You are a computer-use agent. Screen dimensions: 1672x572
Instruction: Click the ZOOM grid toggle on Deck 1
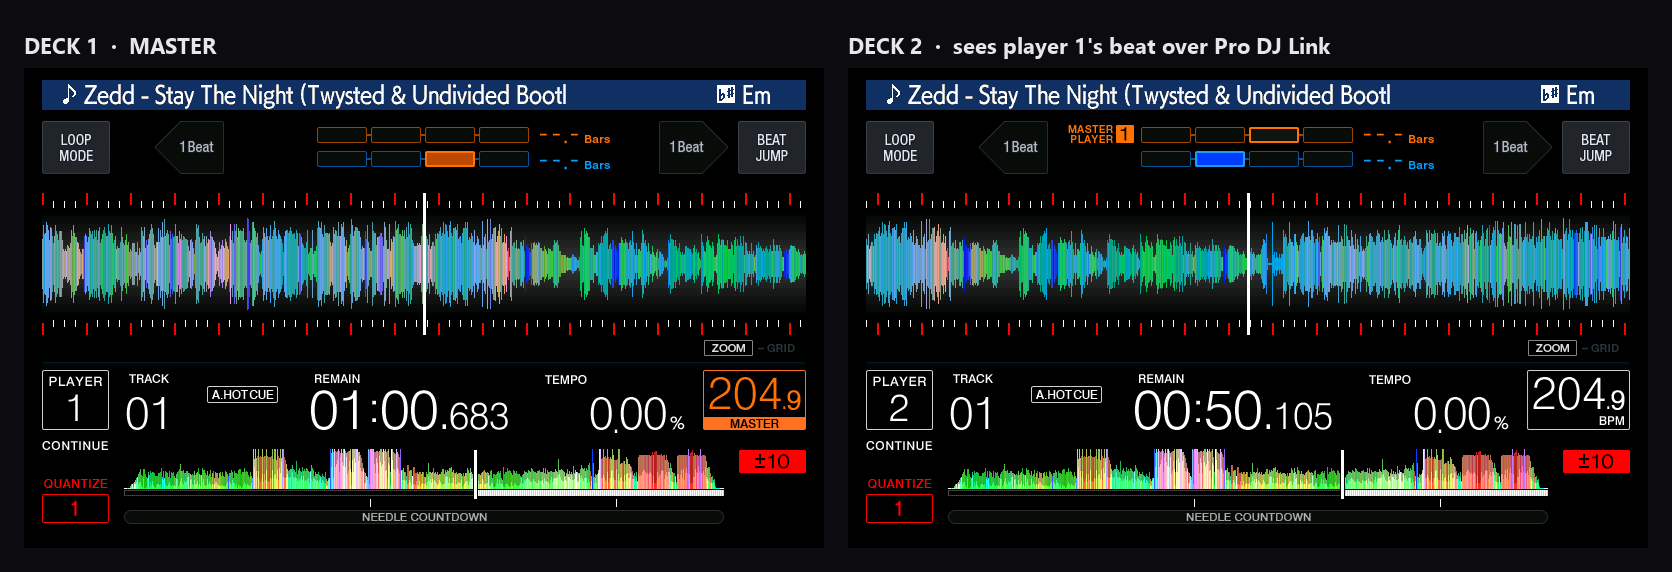[x=728, y=348]
